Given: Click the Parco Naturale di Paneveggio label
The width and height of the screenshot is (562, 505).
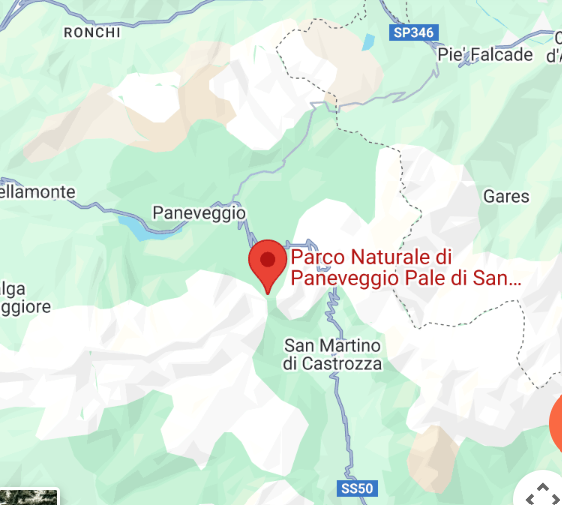Looking at the screenshot, I should (x=405, y=267).
